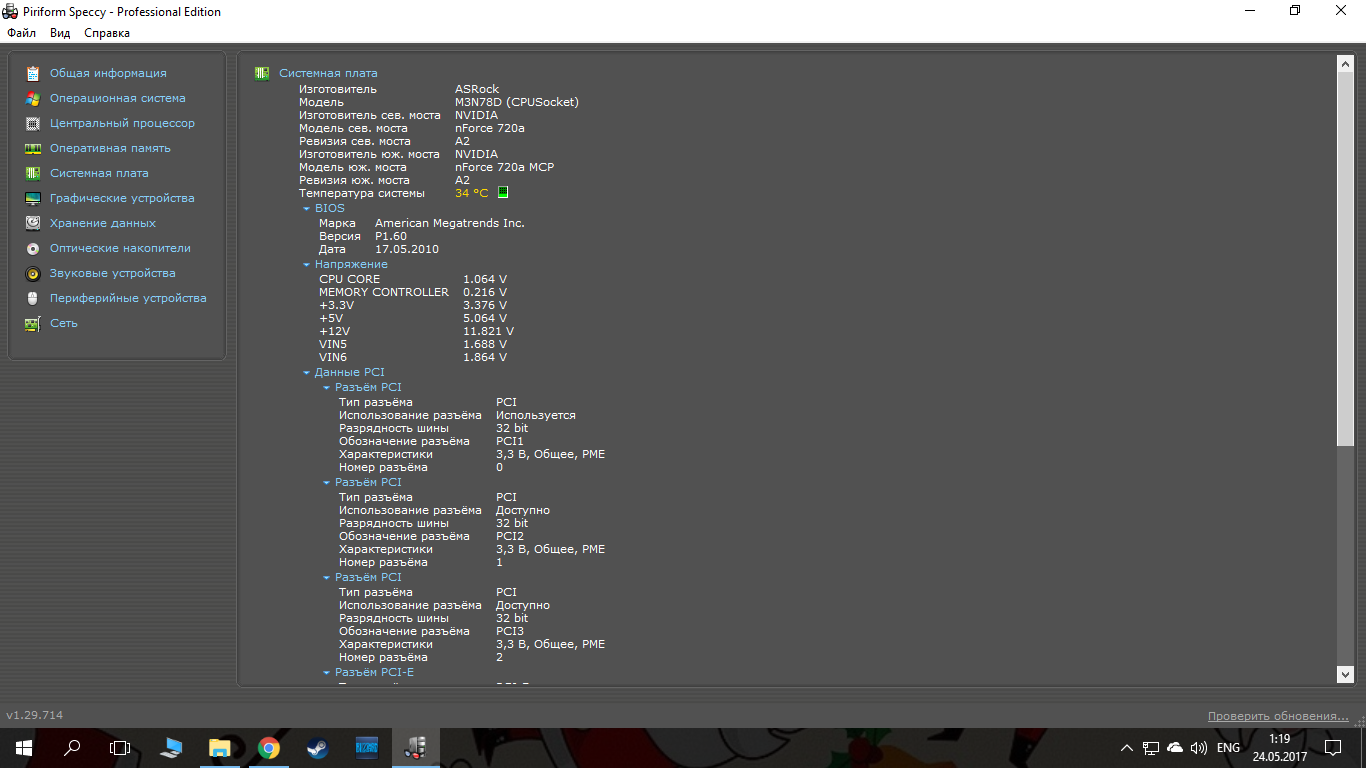The width and height of the screenshot is (1366, 768).
Task: Launch File Explorer from the taskbar
Action: pos(220,747)
